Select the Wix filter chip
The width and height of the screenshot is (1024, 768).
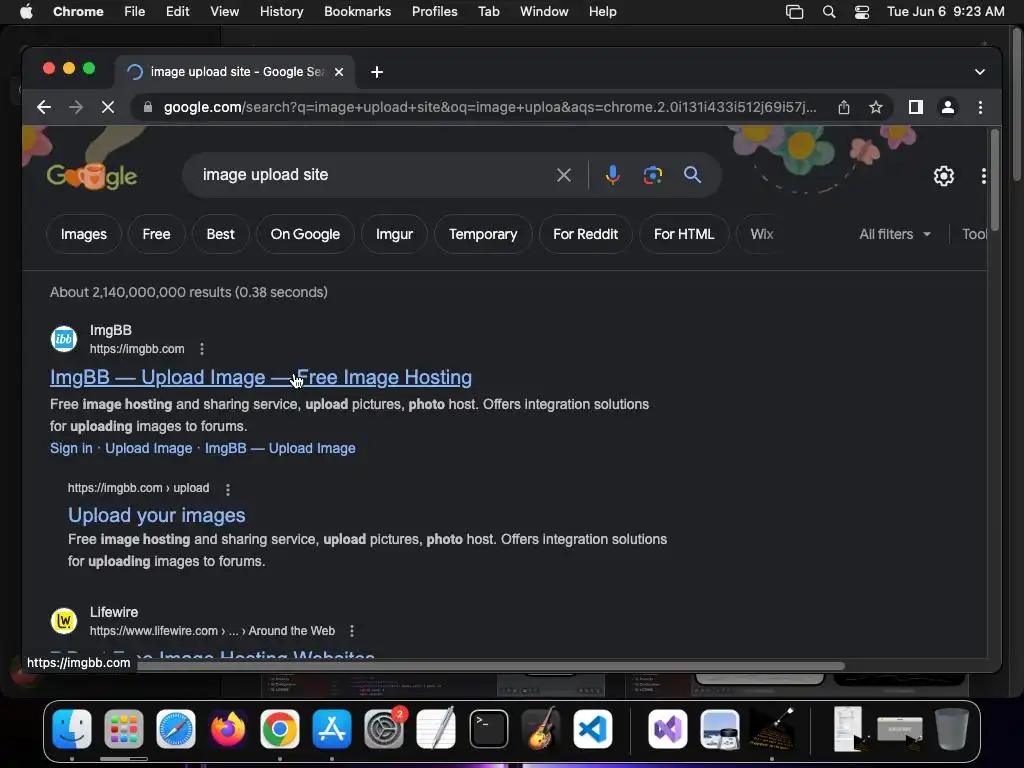tap(761, 234)
